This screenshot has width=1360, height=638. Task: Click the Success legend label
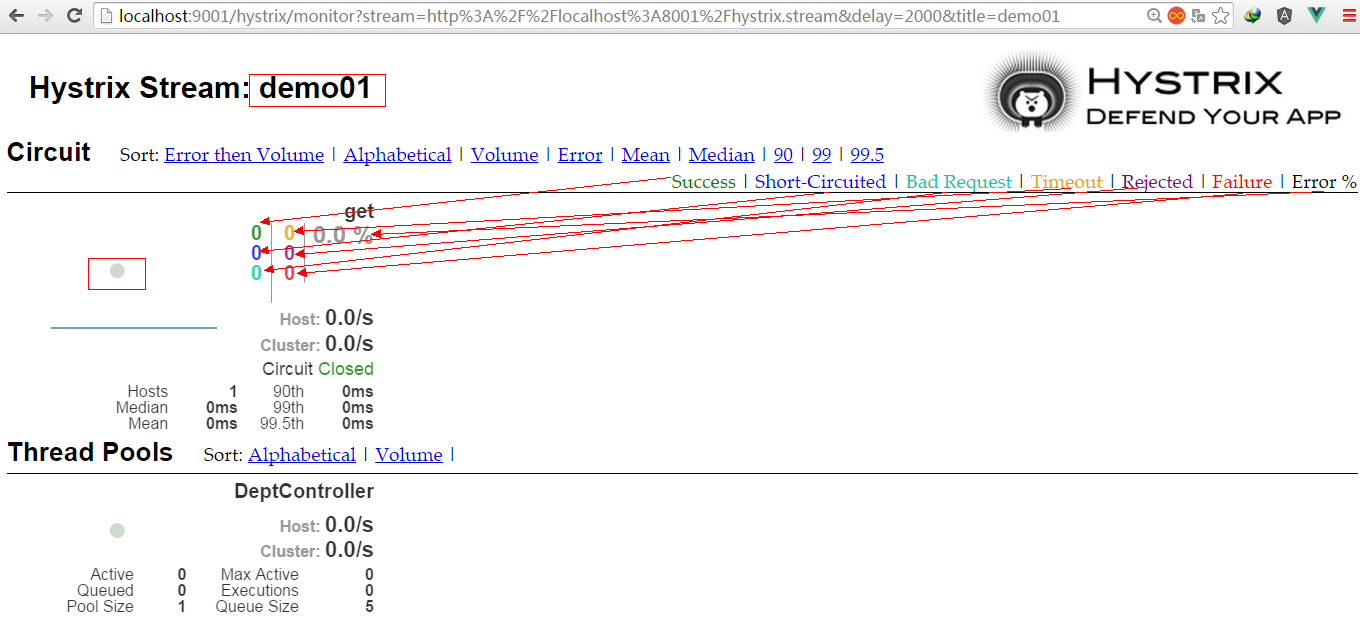(x=703, y=182)
